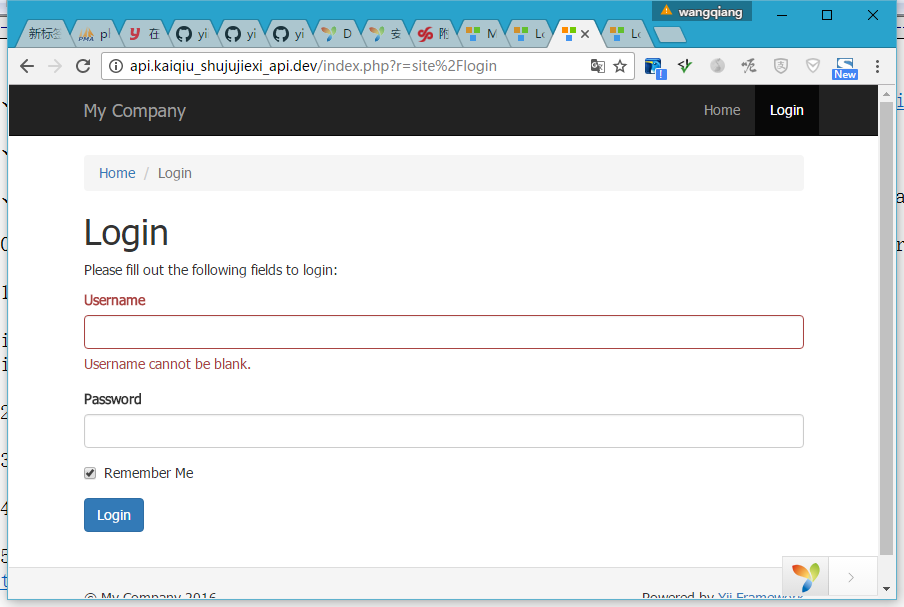Click the browser forward arrow

click(55, 66)
